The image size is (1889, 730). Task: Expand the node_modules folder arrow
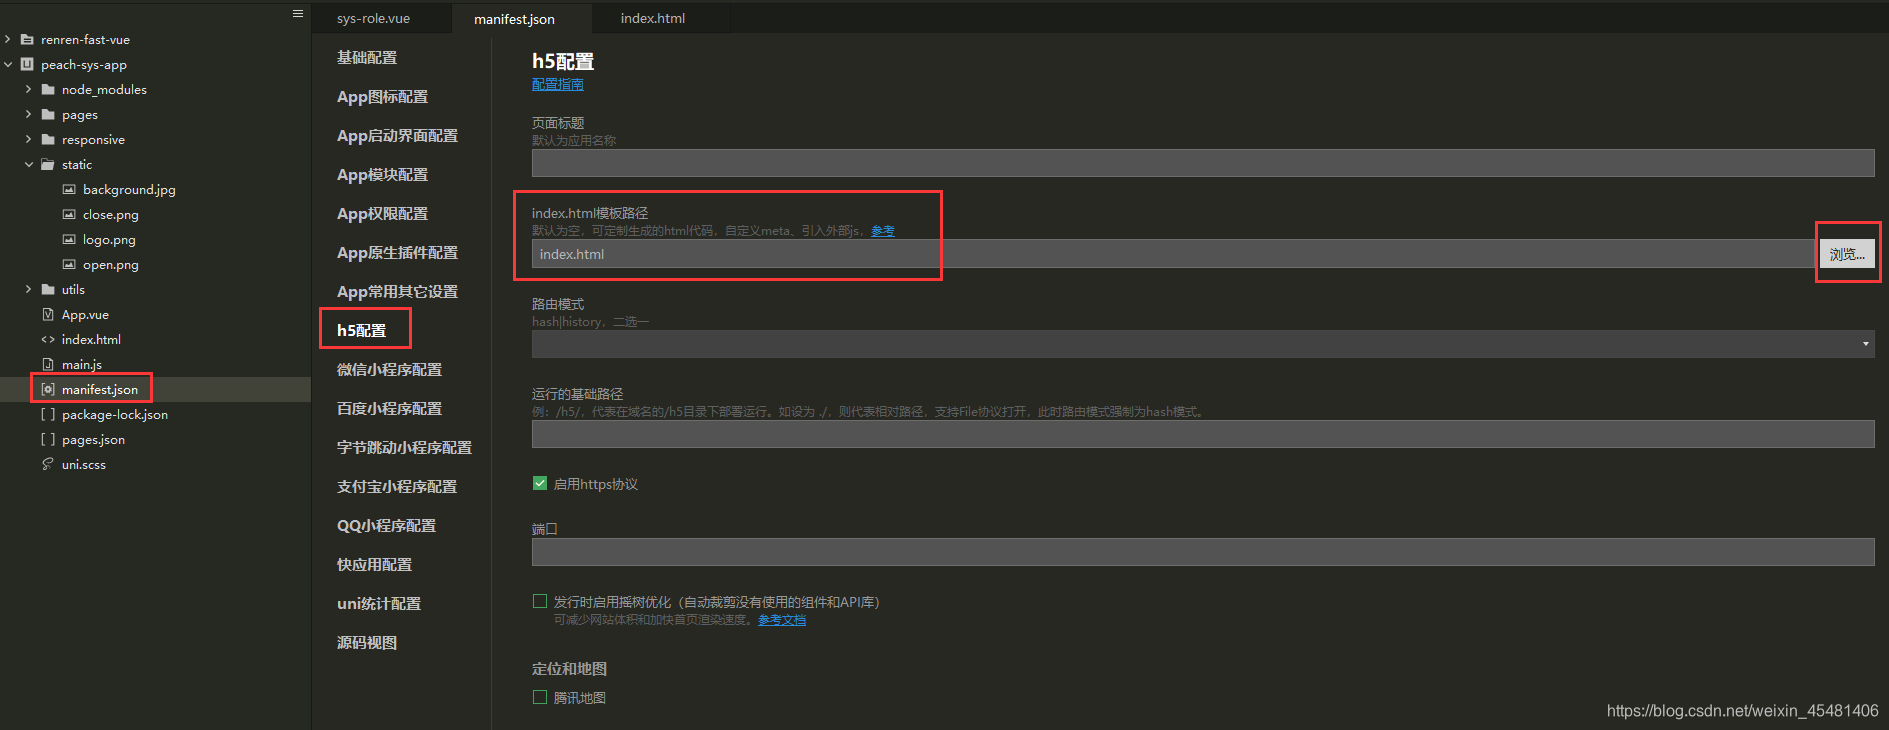29,90
